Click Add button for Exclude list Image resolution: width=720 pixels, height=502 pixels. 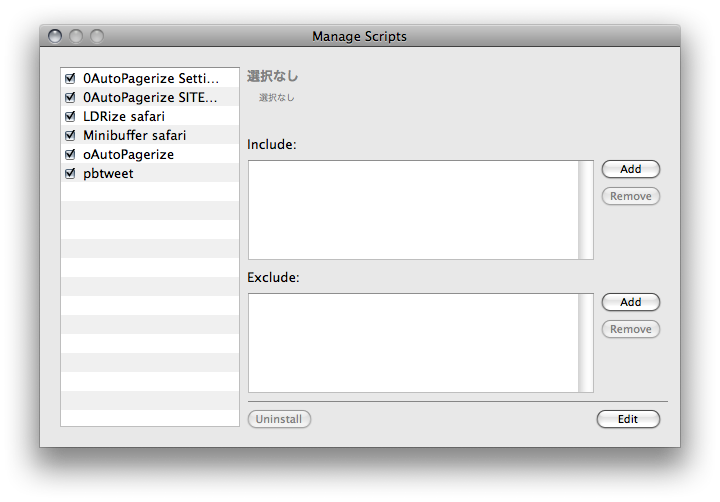pos(630,302)
